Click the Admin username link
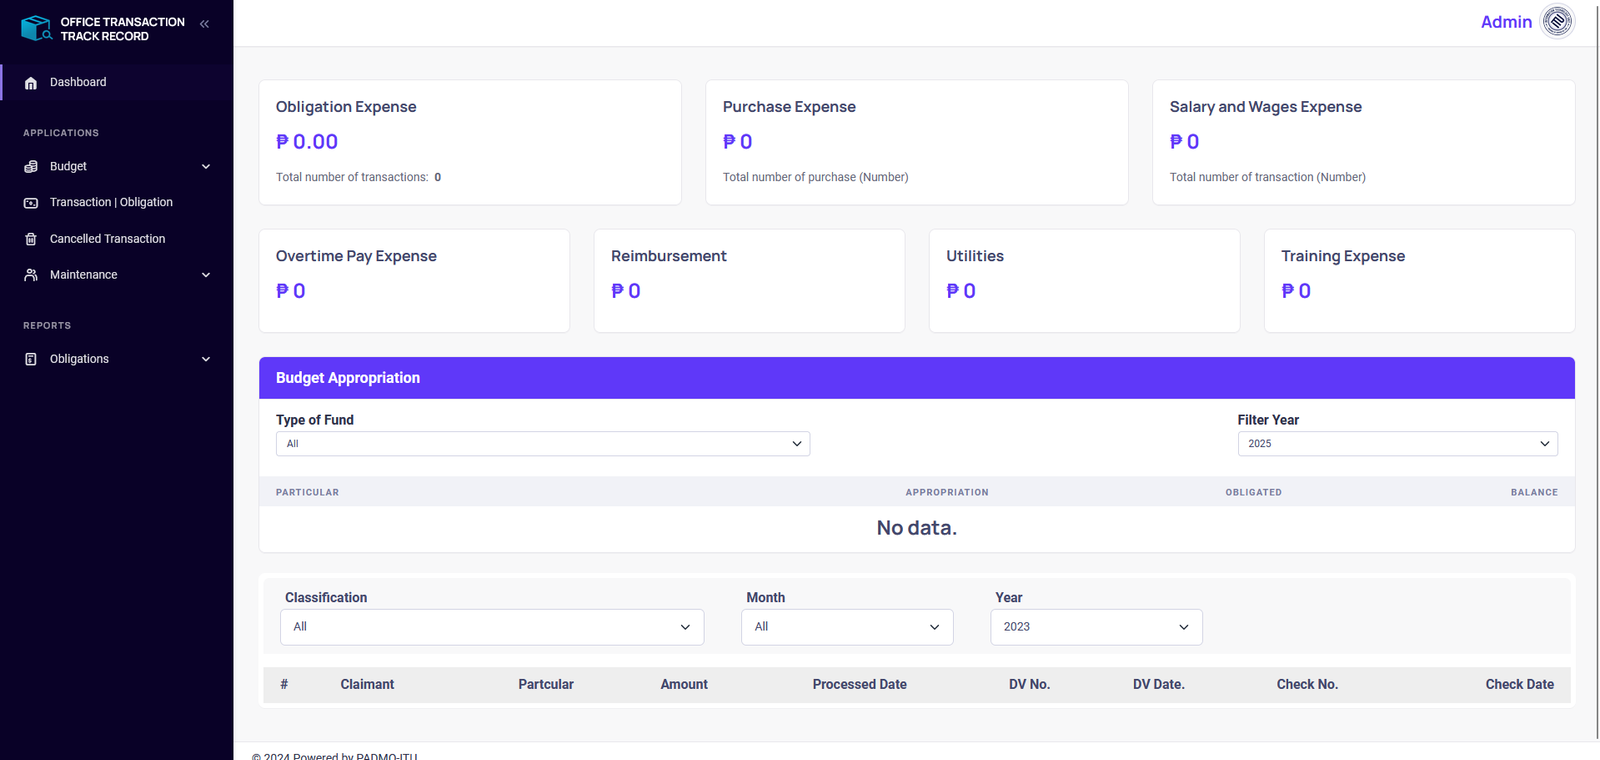 pos(1506,22)
